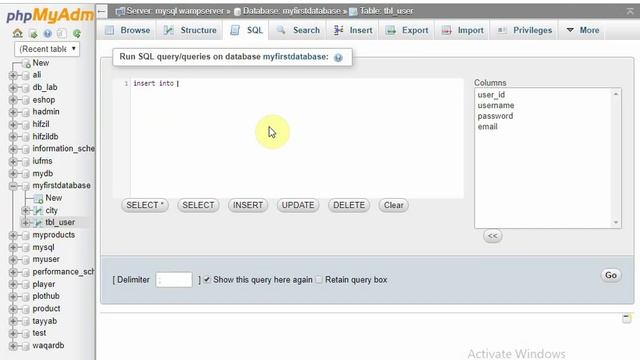Expand the db_lab database node
This screenshot has width=640, height=360.
(x=13, y=88)
